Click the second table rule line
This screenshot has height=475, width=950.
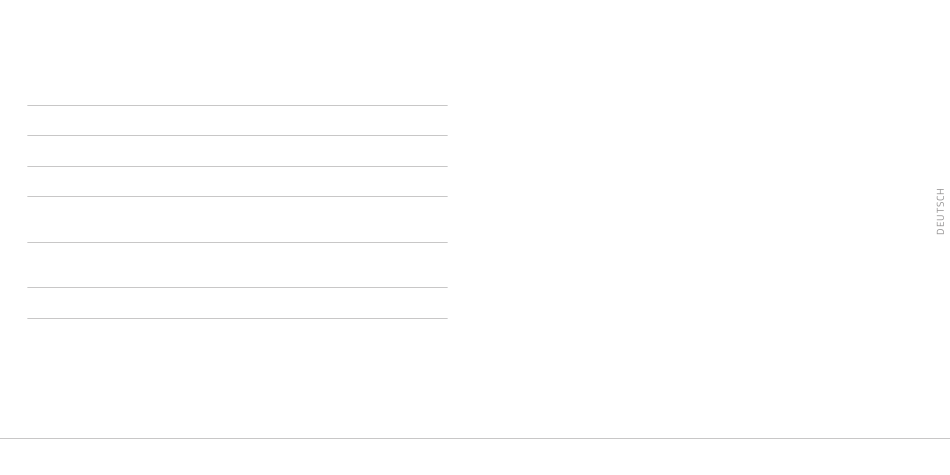(238, 136)
